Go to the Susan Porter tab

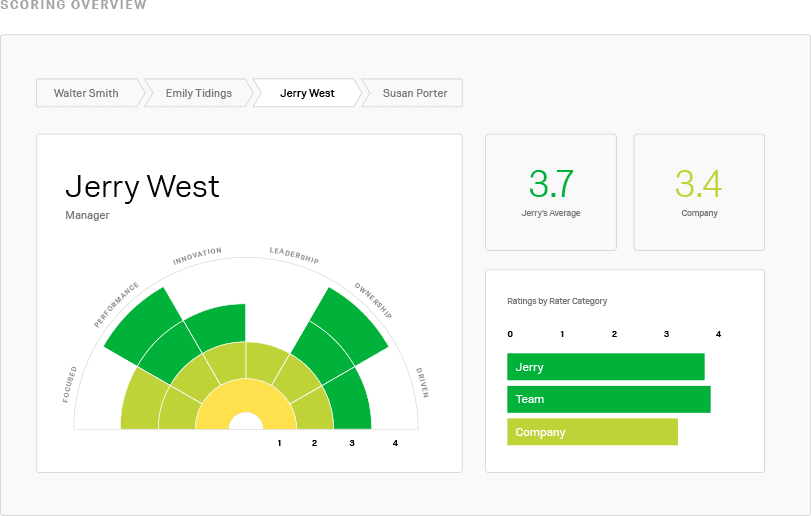[414, 93]
